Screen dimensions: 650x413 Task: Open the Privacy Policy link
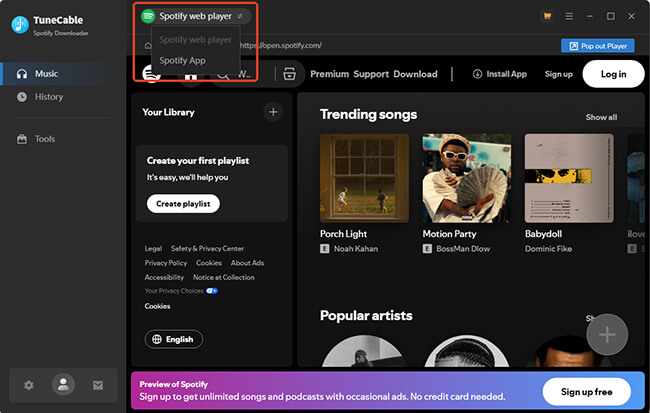[165, 263]
